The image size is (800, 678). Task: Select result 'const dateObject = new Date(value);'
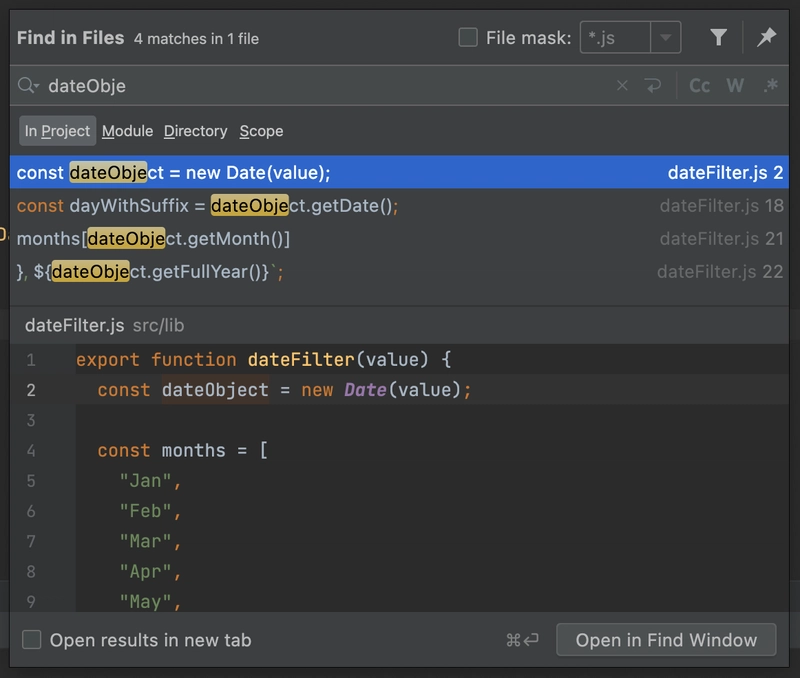click(x=399, y=172)
